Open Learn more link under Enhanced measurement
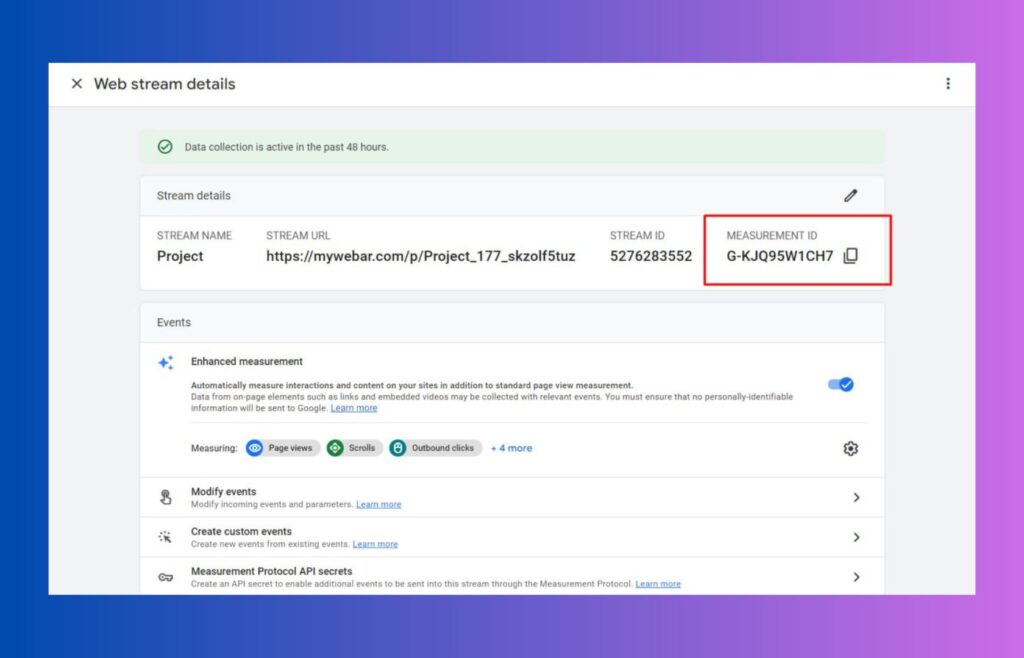Screen dimensions: 1024x658 (354, 408)
